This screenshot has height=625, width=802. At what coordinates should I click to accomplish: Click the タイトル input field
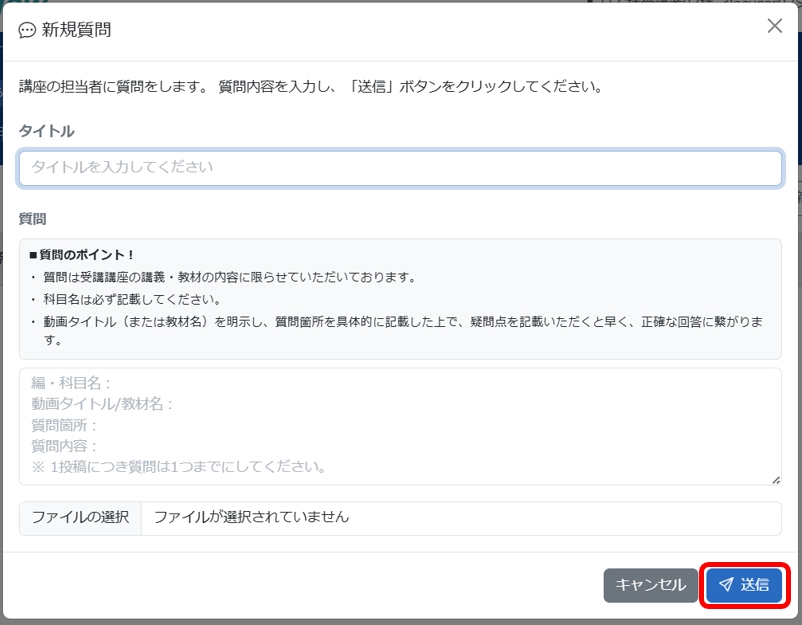tap(400, 168)
